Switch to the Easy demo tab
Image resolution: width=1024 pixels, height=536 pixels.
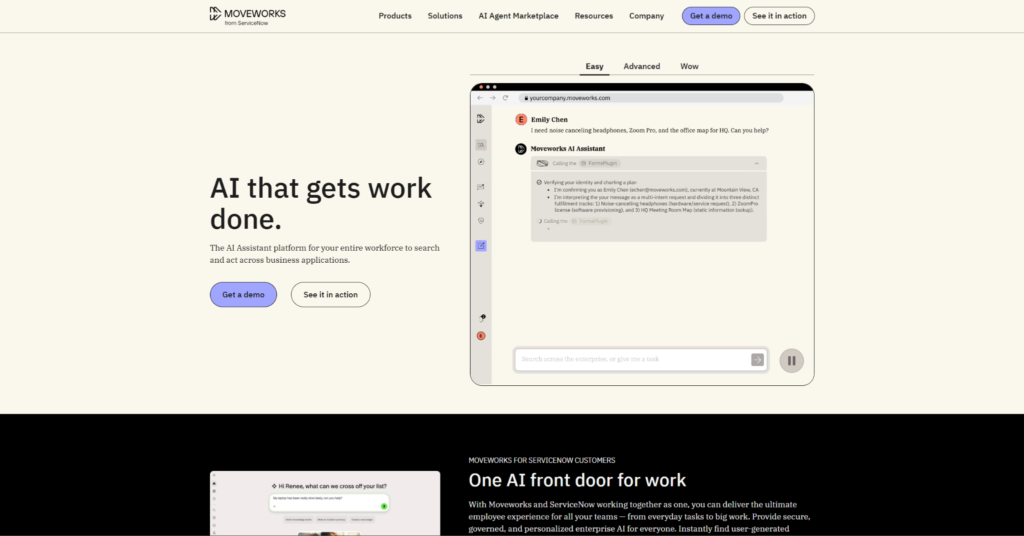pos(594,67)
